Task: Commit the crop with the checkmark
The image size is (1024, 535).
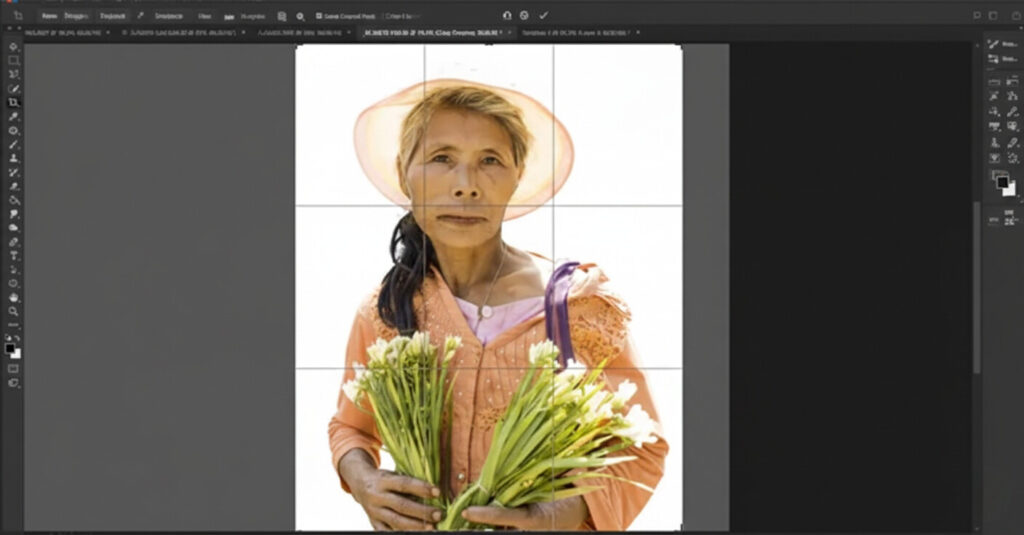Action: click(x=543, y=15)
